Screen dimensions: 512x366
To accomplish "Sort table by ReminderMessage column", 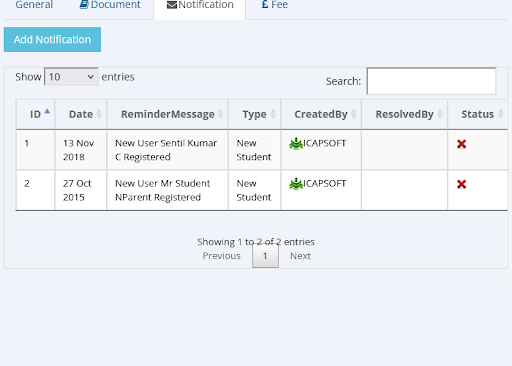I will (x=168, y=114).
